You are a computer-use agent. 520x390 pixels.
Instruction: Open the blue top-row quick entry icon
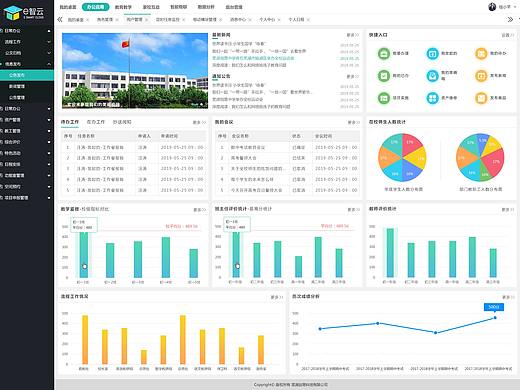(x=432, y=53)
